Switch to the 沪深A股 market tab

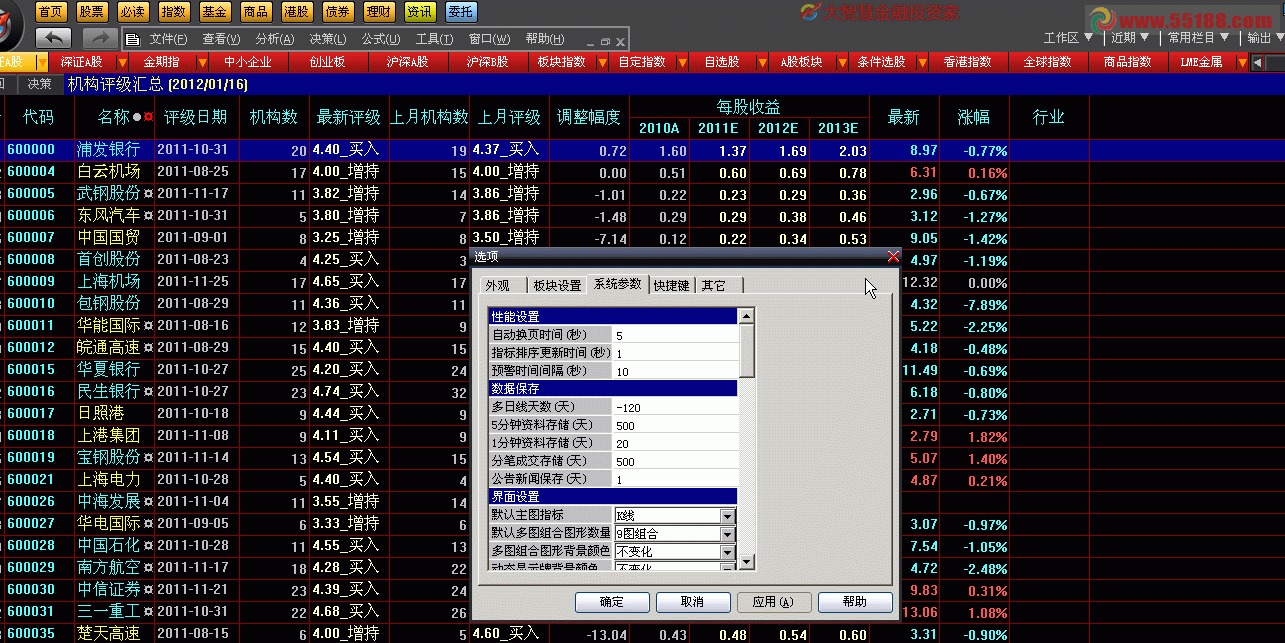click(407, 62)
